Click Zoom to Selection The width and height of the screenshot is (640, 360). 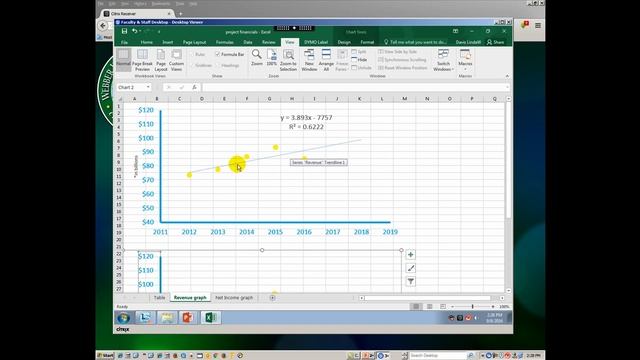tap(288, 60)
